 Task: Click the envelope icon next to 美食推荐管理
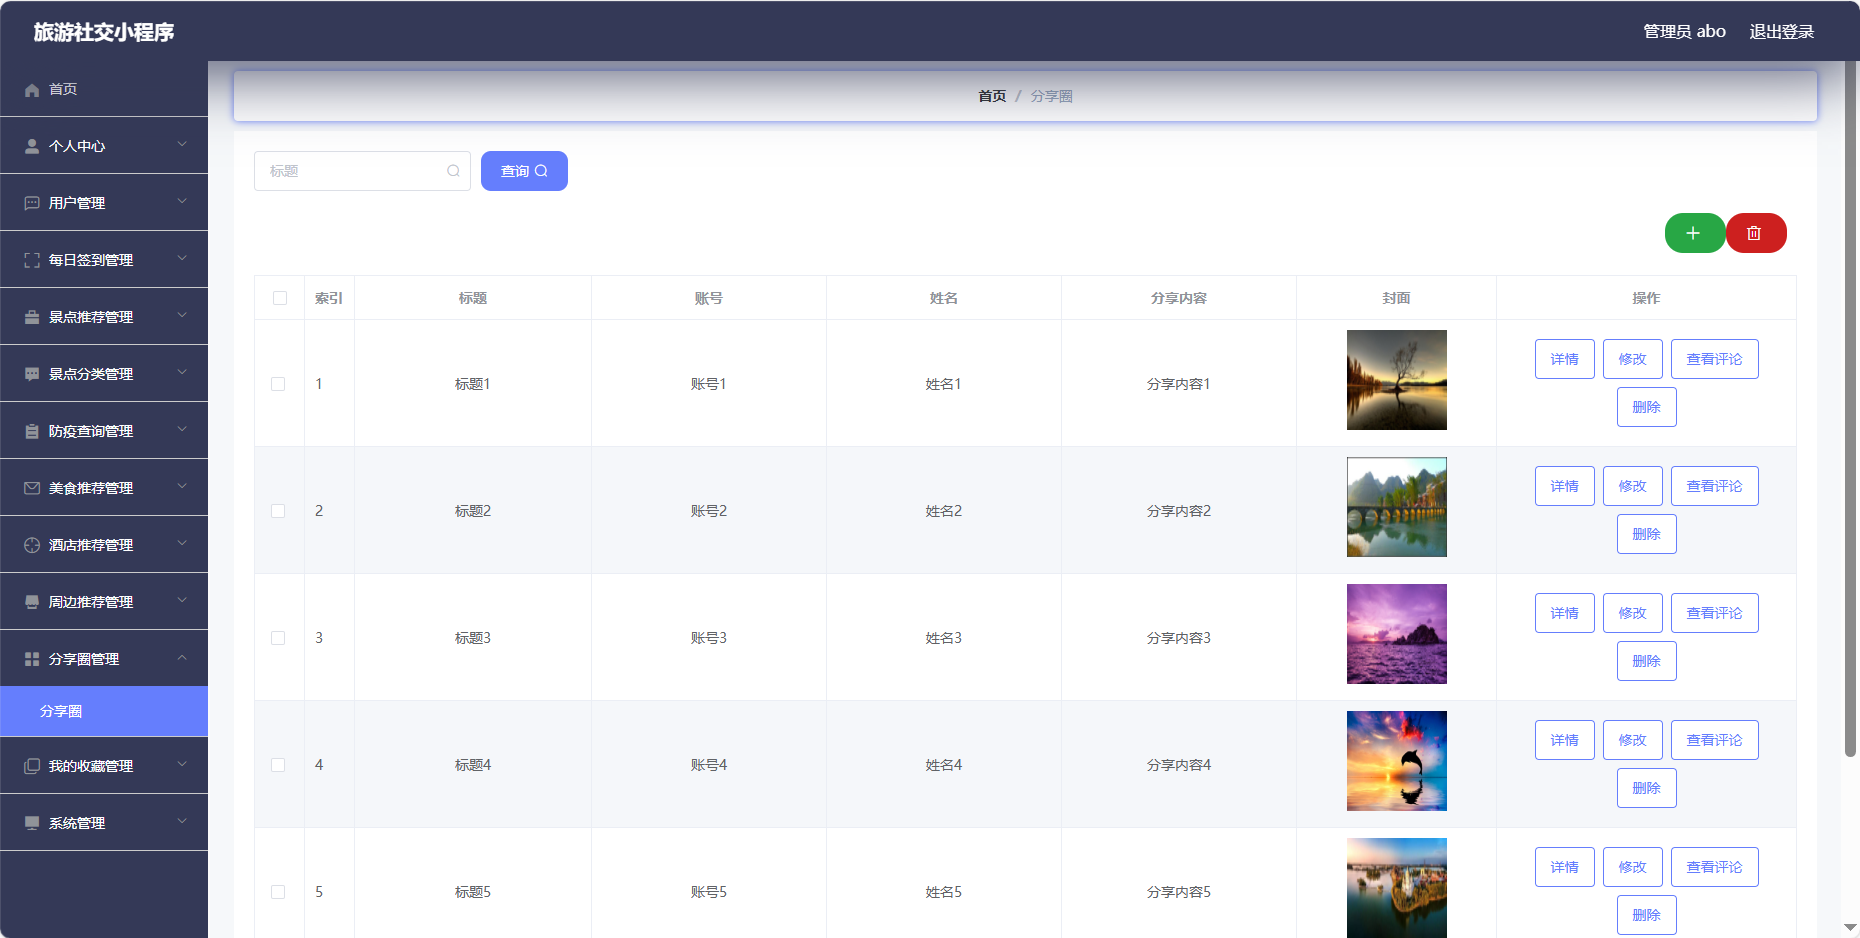click(x=32, y=488)
